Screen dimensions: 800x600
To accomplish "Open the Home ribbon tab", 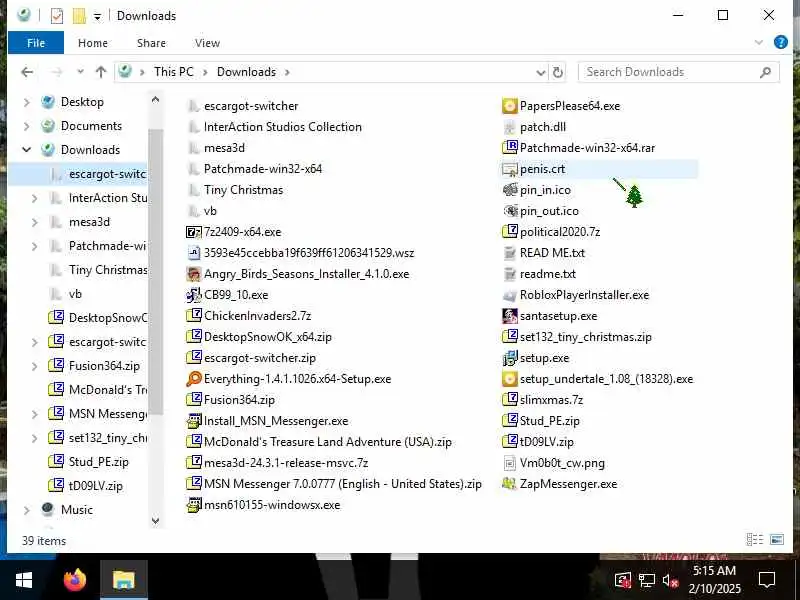I will (92, 43).
